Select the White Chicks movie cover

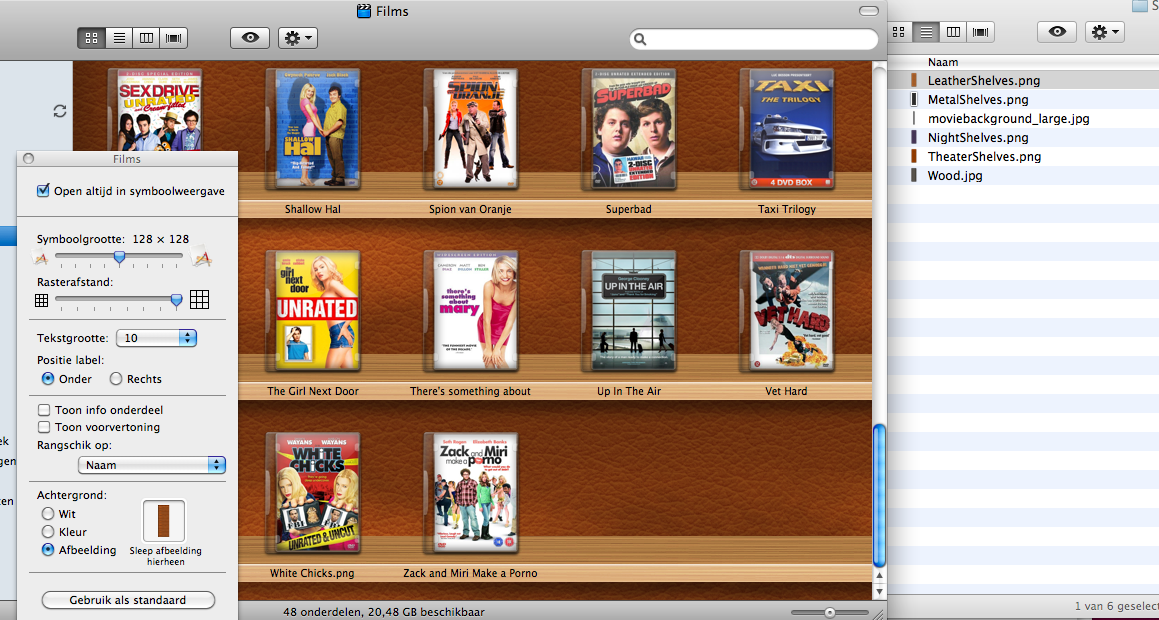313,492
